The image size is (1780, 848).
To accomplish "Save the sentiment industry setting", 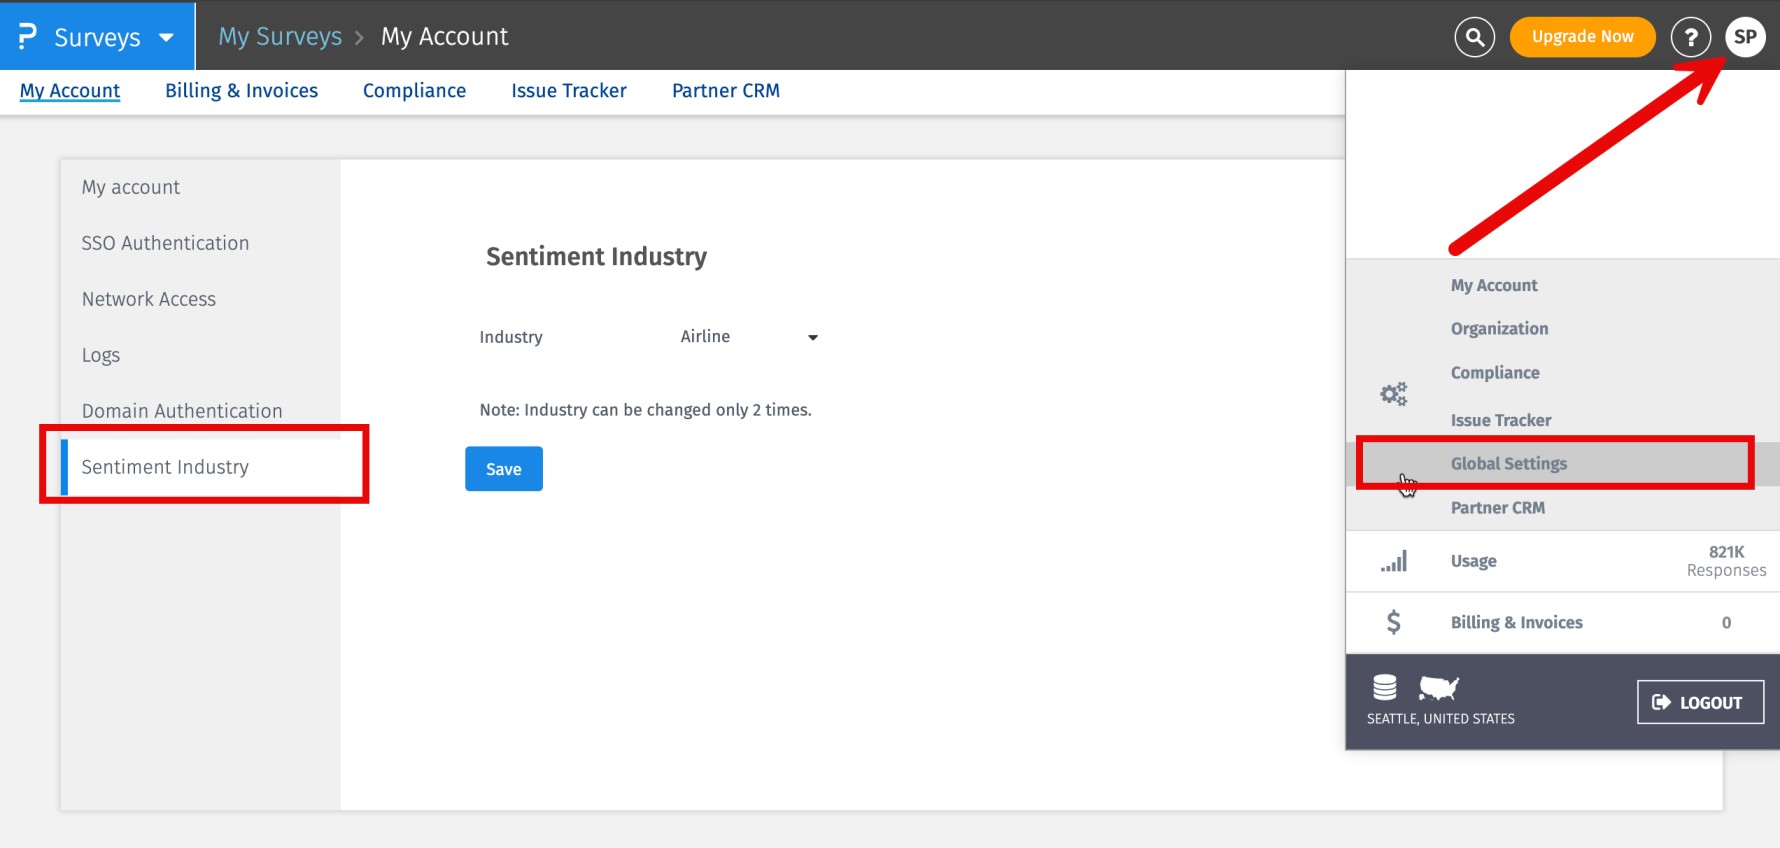I will click(503, 469).
